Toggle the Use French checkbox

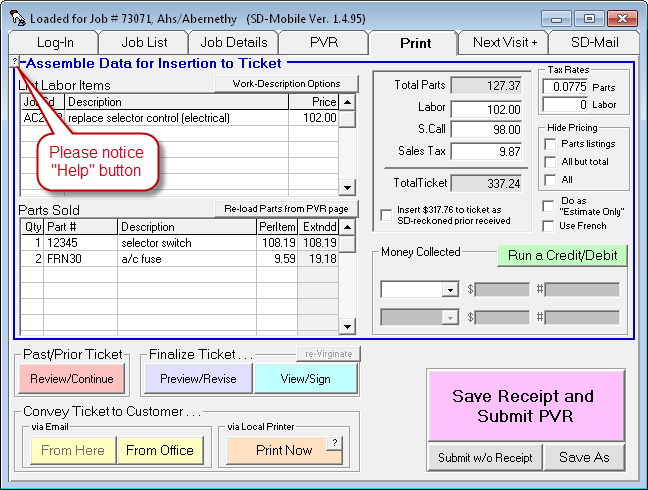(x=550, y=226)
